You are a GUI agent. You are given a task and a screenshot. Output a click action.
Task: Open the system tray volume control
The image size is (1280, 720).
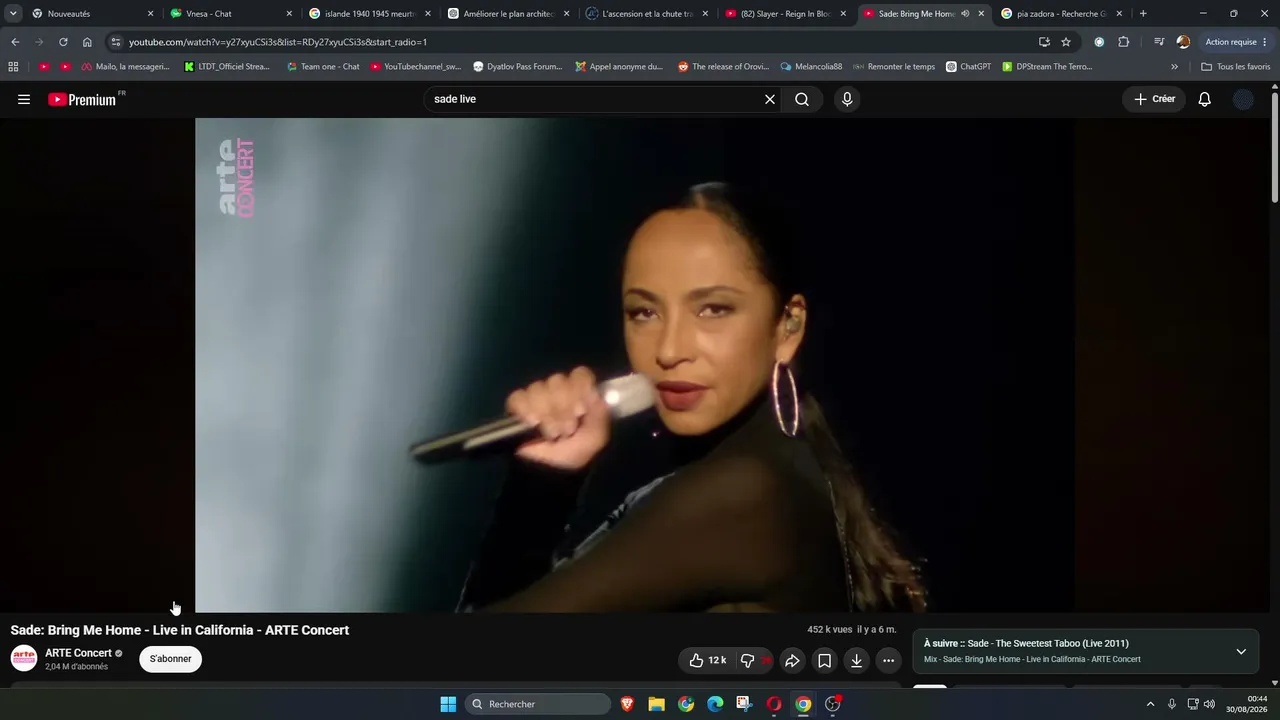[1209, 704]
